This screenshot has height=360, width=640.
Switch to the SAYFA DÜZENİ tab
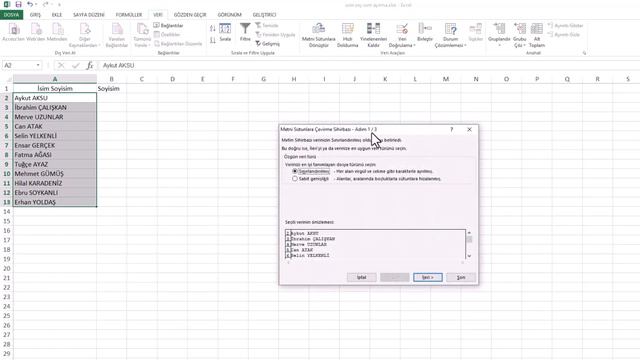(89, 15)
